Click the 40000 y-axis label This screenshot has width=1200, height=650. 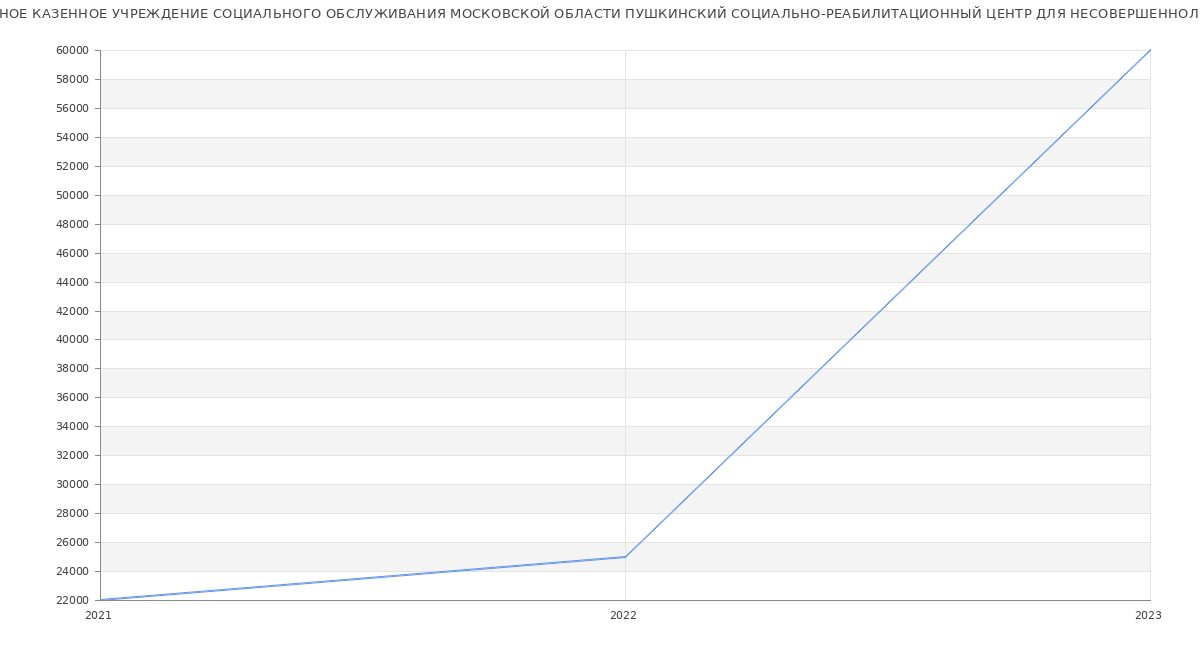click(x=72, y=340)
